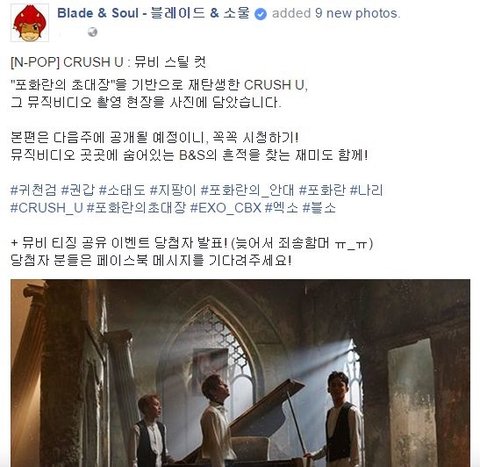Click the post text mentioning B&S
The image size is (480, 467).
189,155
